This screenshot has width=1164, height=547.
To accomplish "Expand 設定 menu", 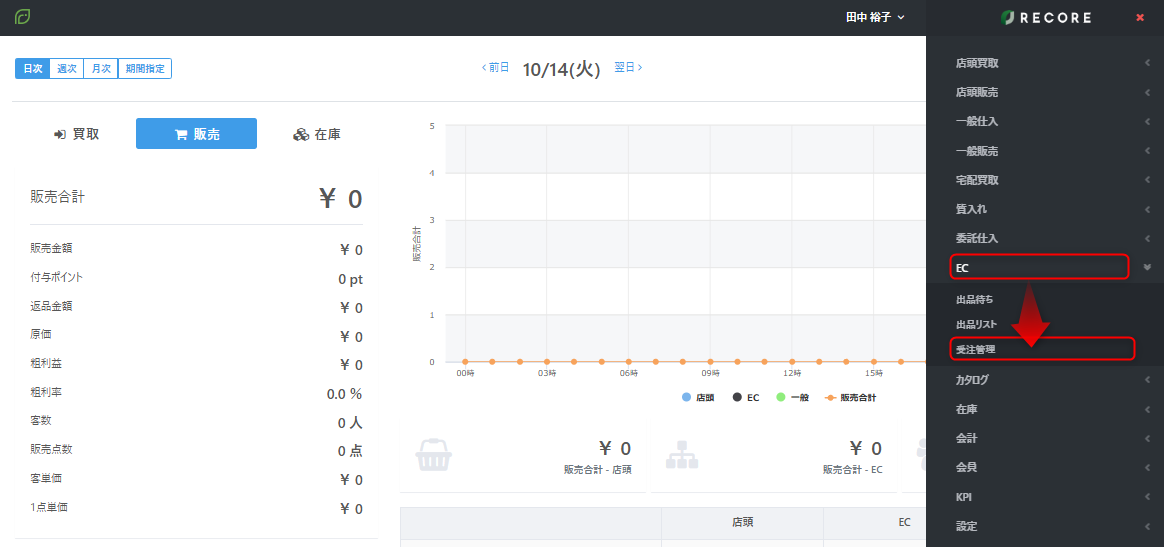I will pos(1045,526).
